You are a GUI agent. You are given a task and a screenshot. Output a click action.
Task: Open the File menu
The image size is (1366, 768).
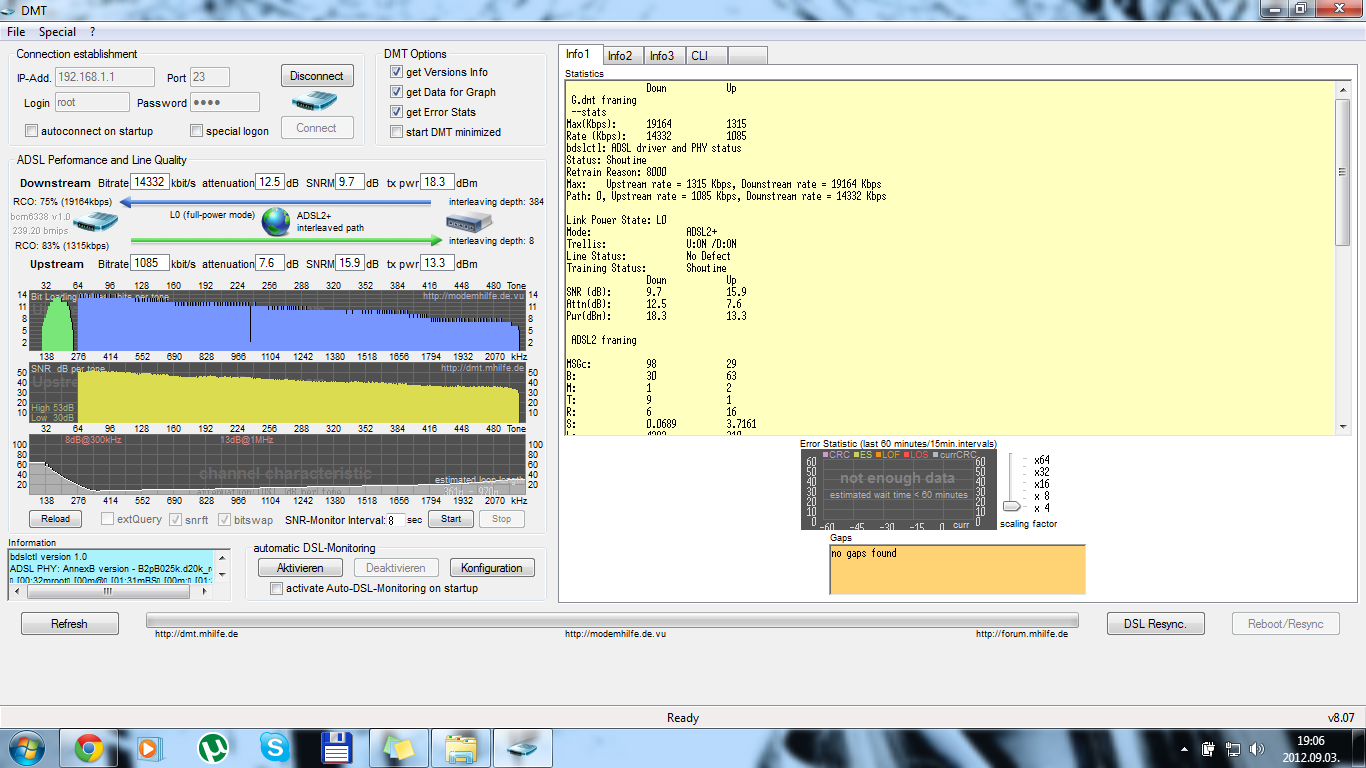point(15,32)
